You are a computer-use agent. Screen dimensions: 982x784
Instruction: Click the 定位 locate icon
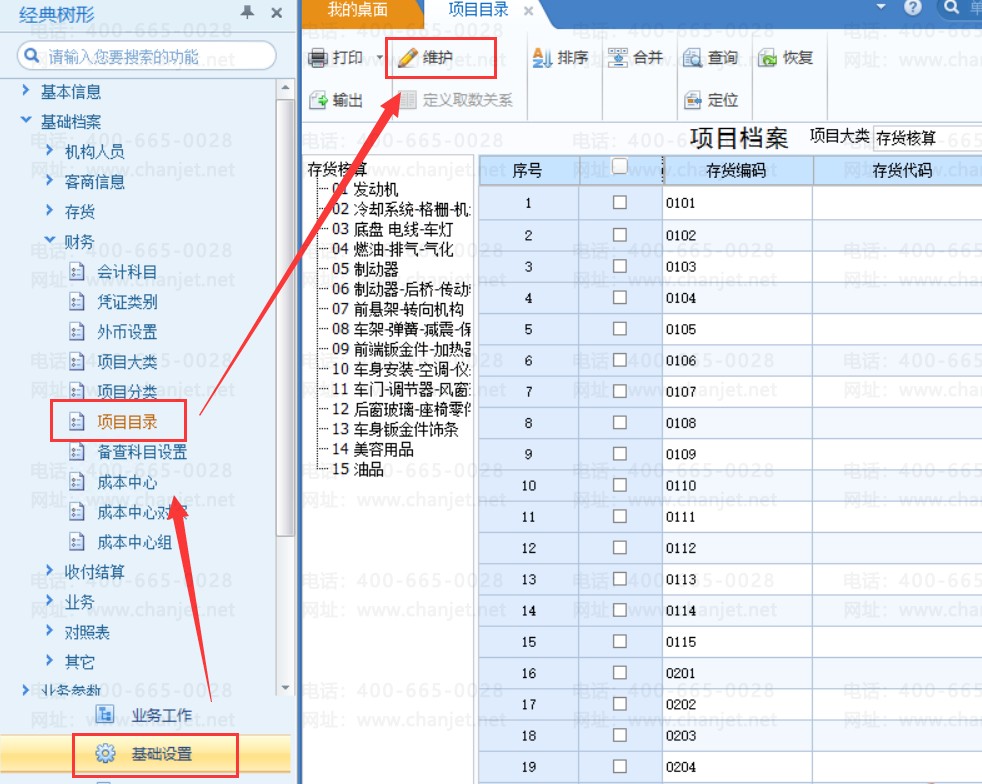[x=693, y=100]
